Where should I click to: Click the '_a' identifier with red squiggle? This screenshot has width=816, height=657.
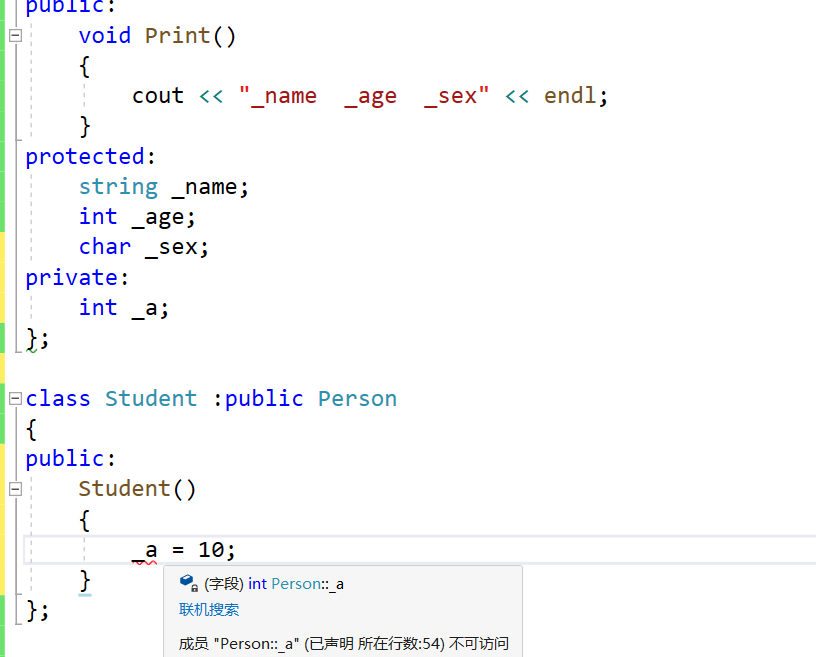pyautogui.click(x=145, y=550)
